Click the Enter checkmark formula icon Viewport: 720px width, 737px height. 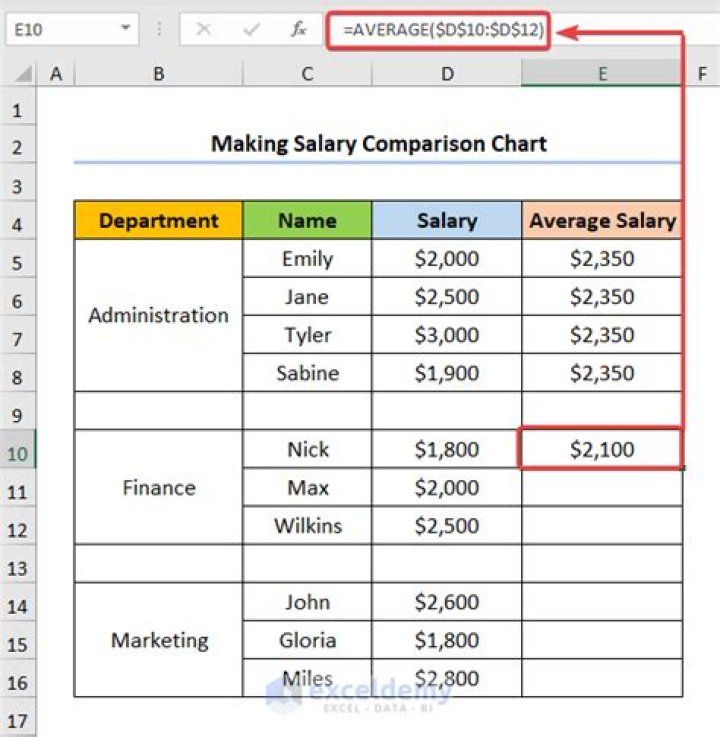tap(252, 30)
